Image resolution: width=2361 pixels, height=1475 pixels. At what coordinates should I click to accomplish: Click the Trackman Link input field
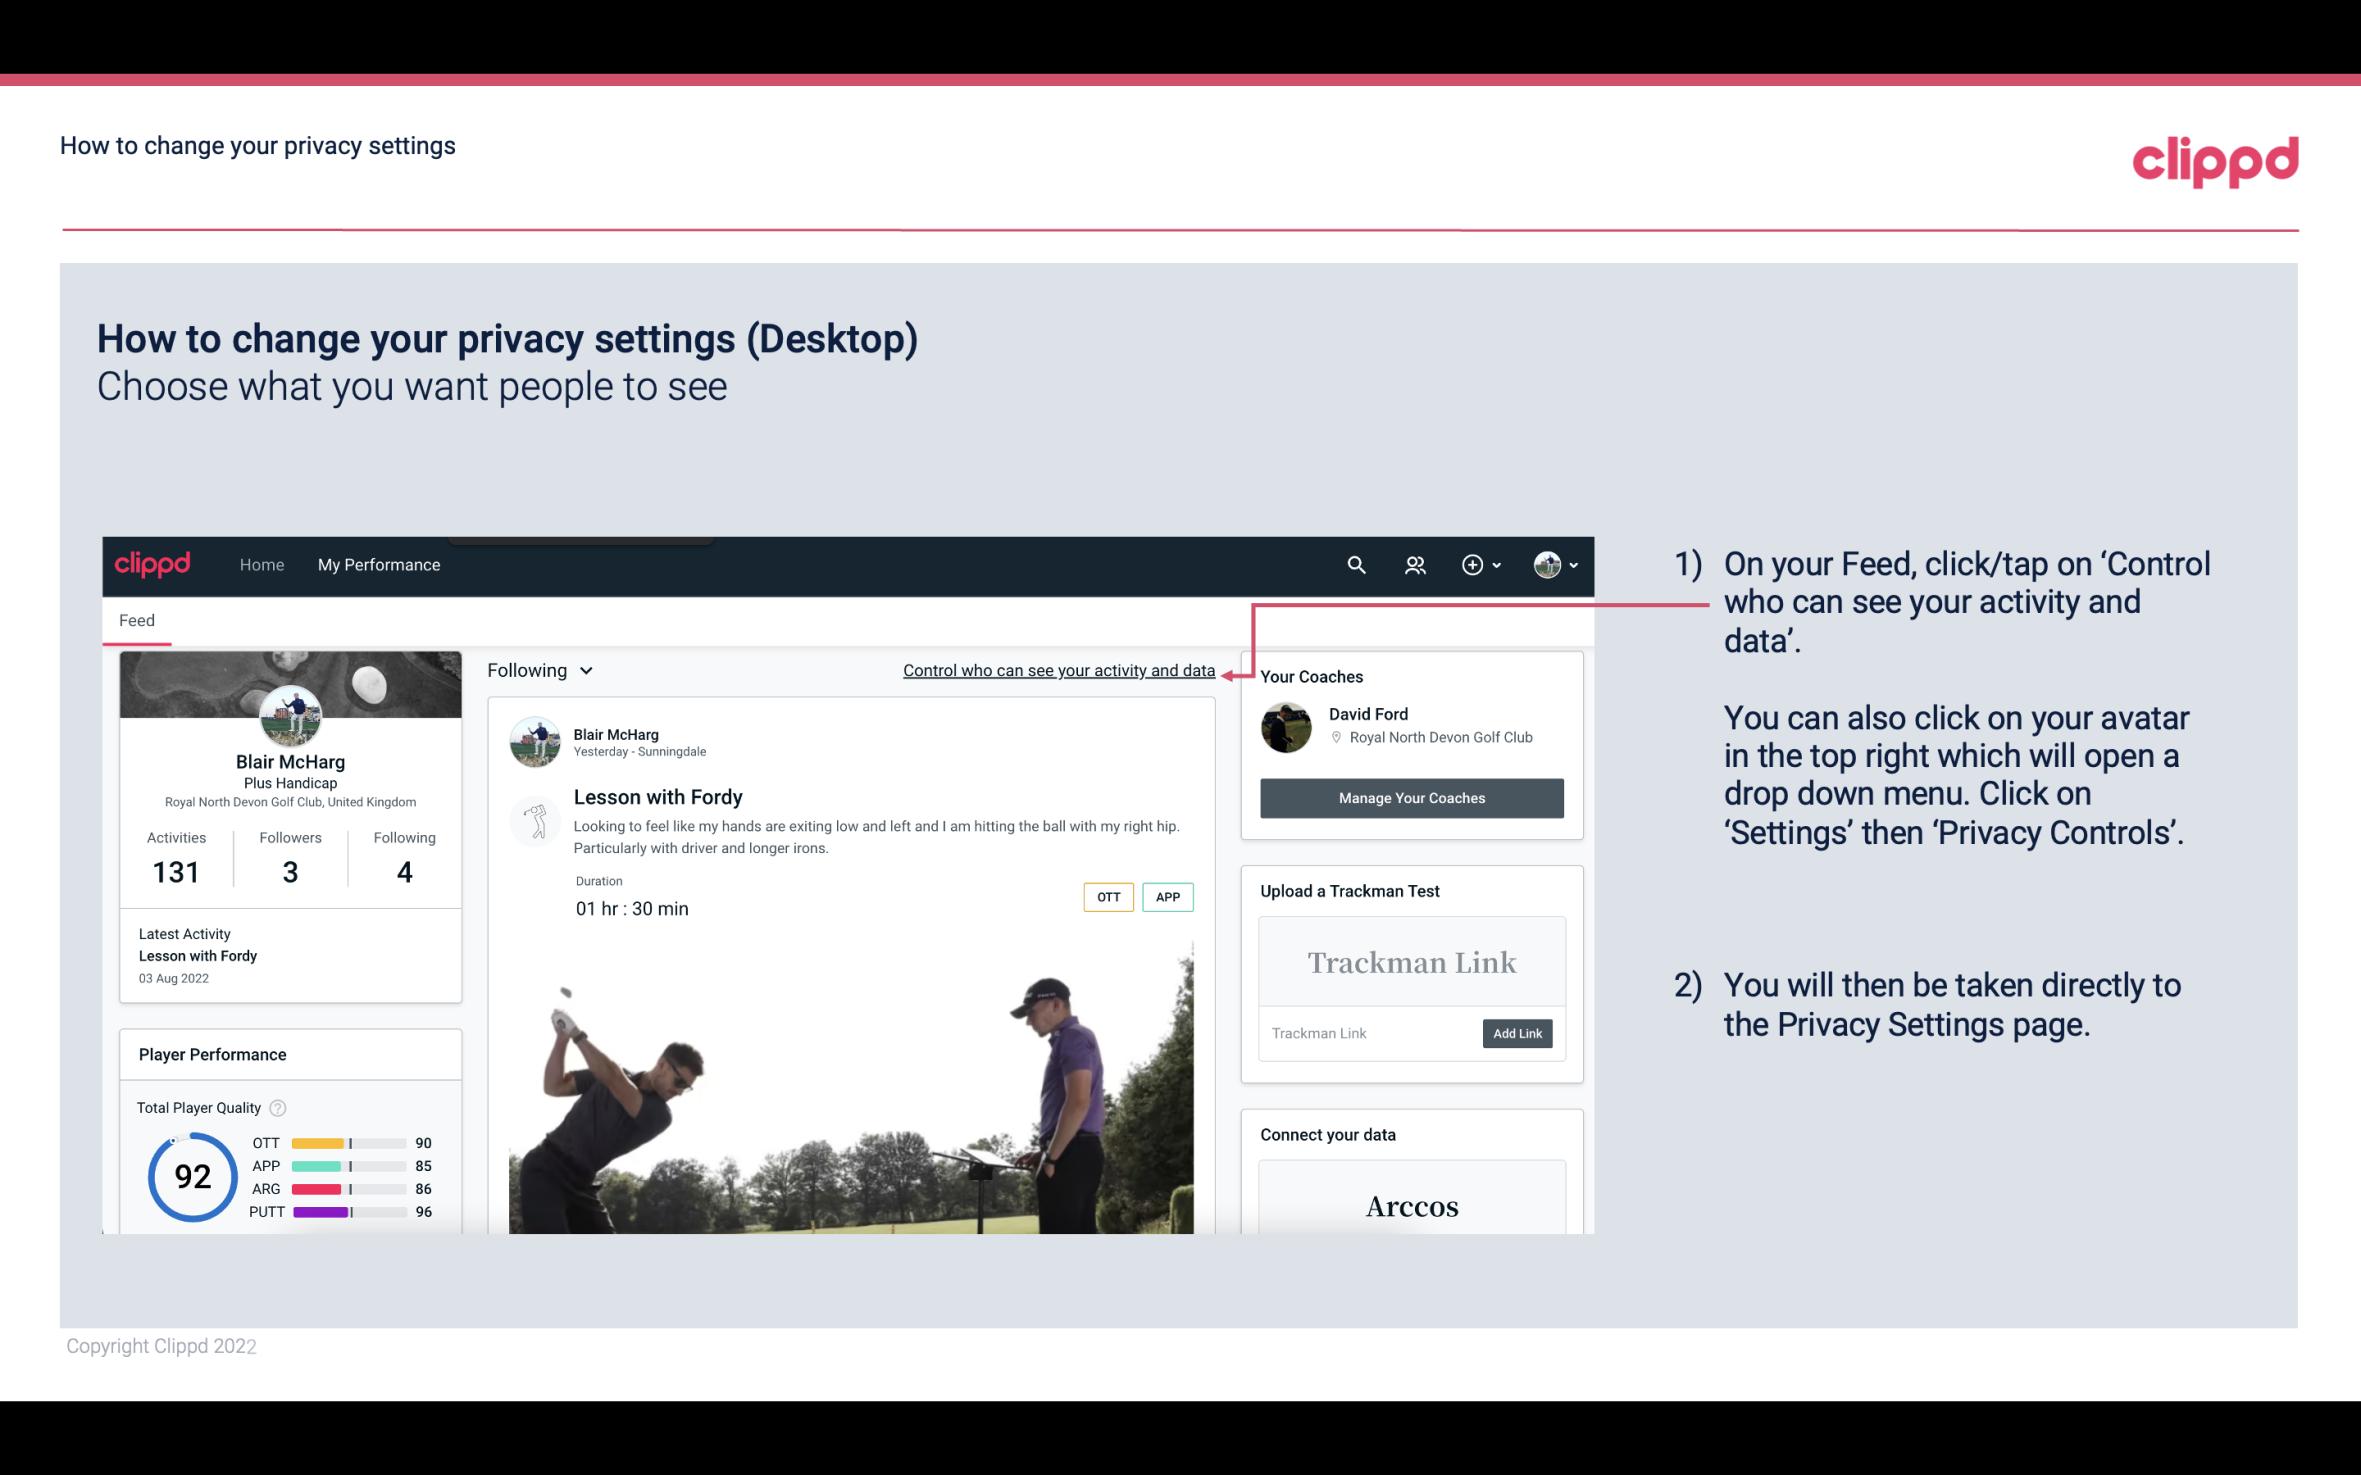[x=1367, y=1033]
